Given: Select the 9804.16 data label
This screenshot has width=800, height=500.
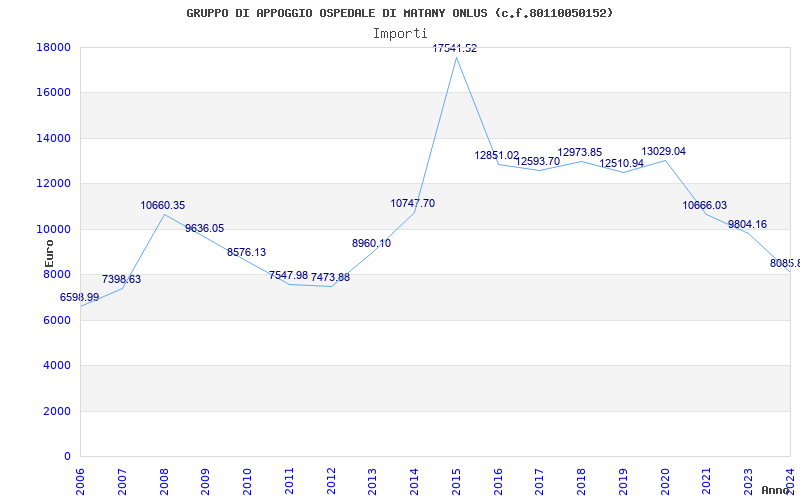Looking at the screenshot, I should click(x=747, y=224).
